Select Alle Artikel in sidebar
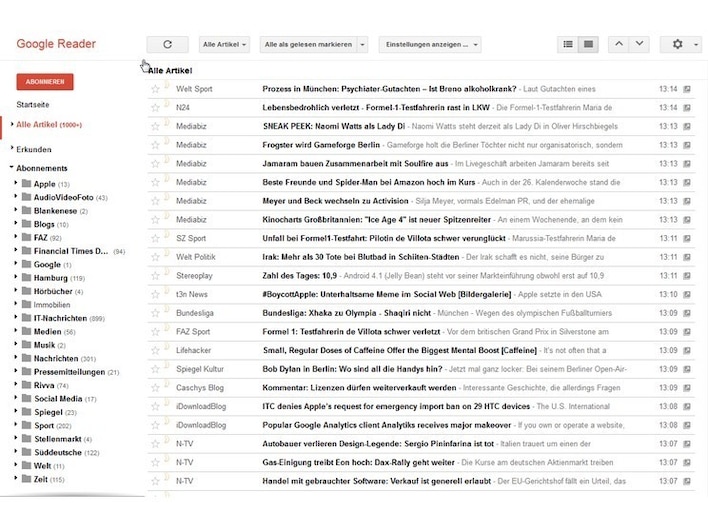Screen dimensions: 708x532 49,125
